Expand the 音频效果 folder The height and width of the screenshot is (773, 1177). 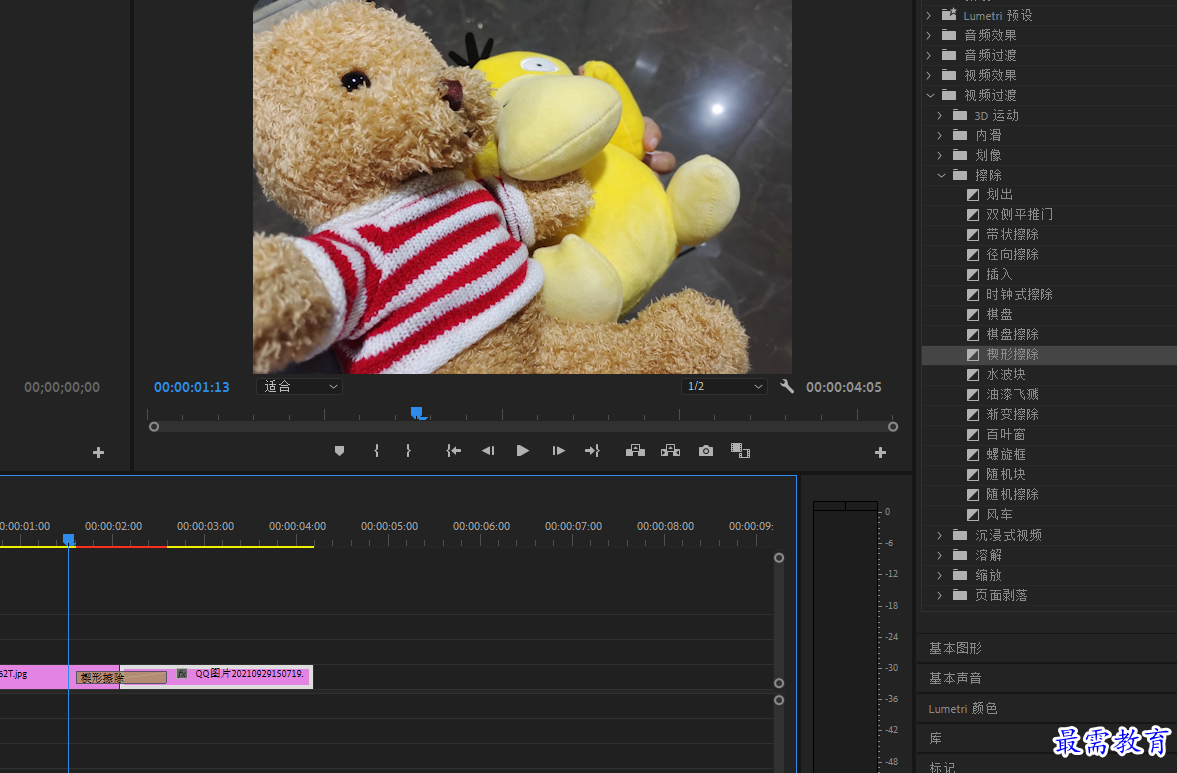pyautogui.click(x=929, y=35)
